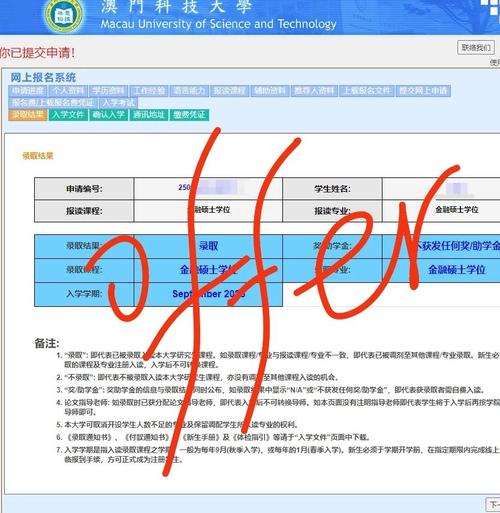Select the orange 录取结果 tab
The height and width of the screenshot is (513, 500).
pos(28,115)
